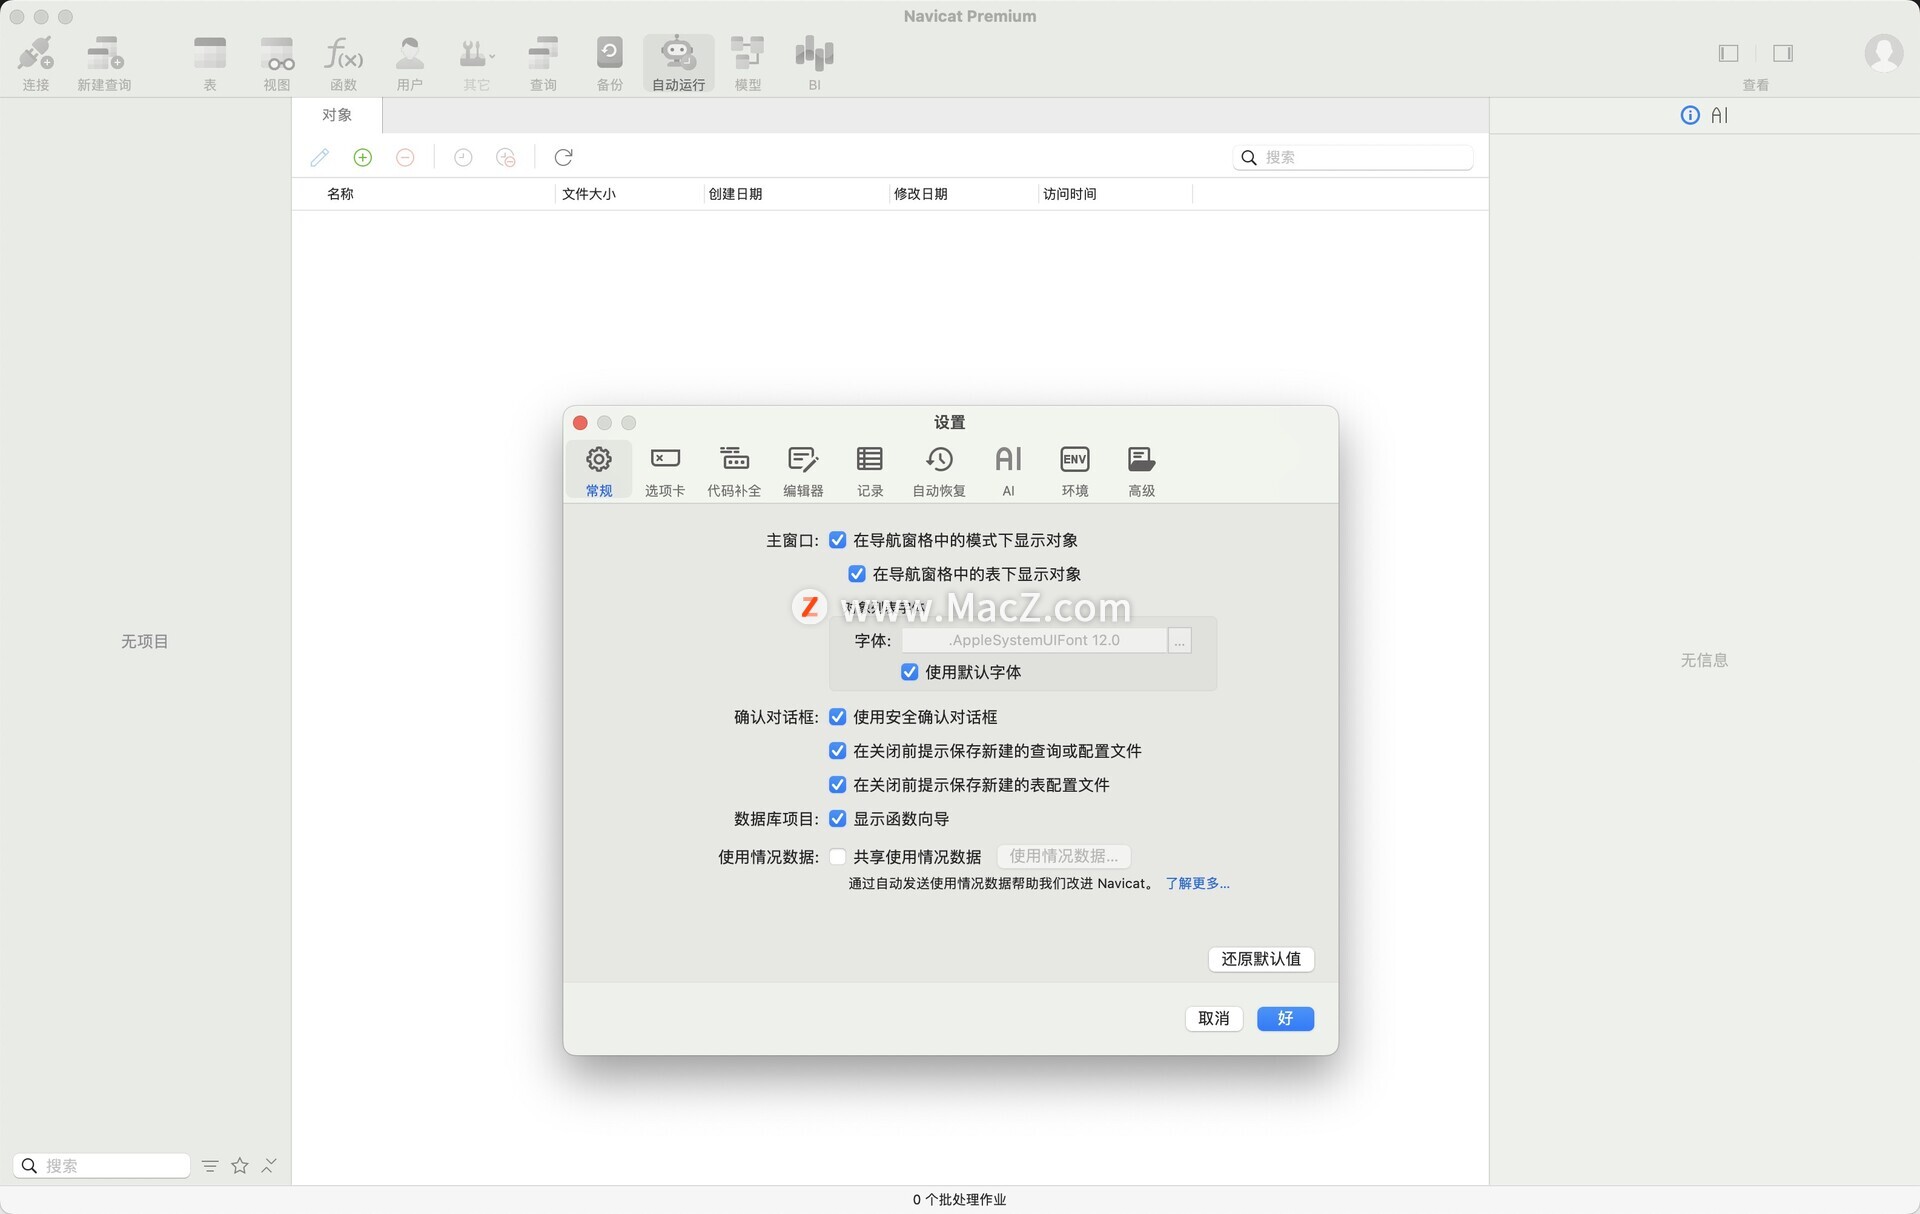Click the sidebar search field at bottom
Viewport: 1920px width, 1214px height.
(x=102, y=1165)
